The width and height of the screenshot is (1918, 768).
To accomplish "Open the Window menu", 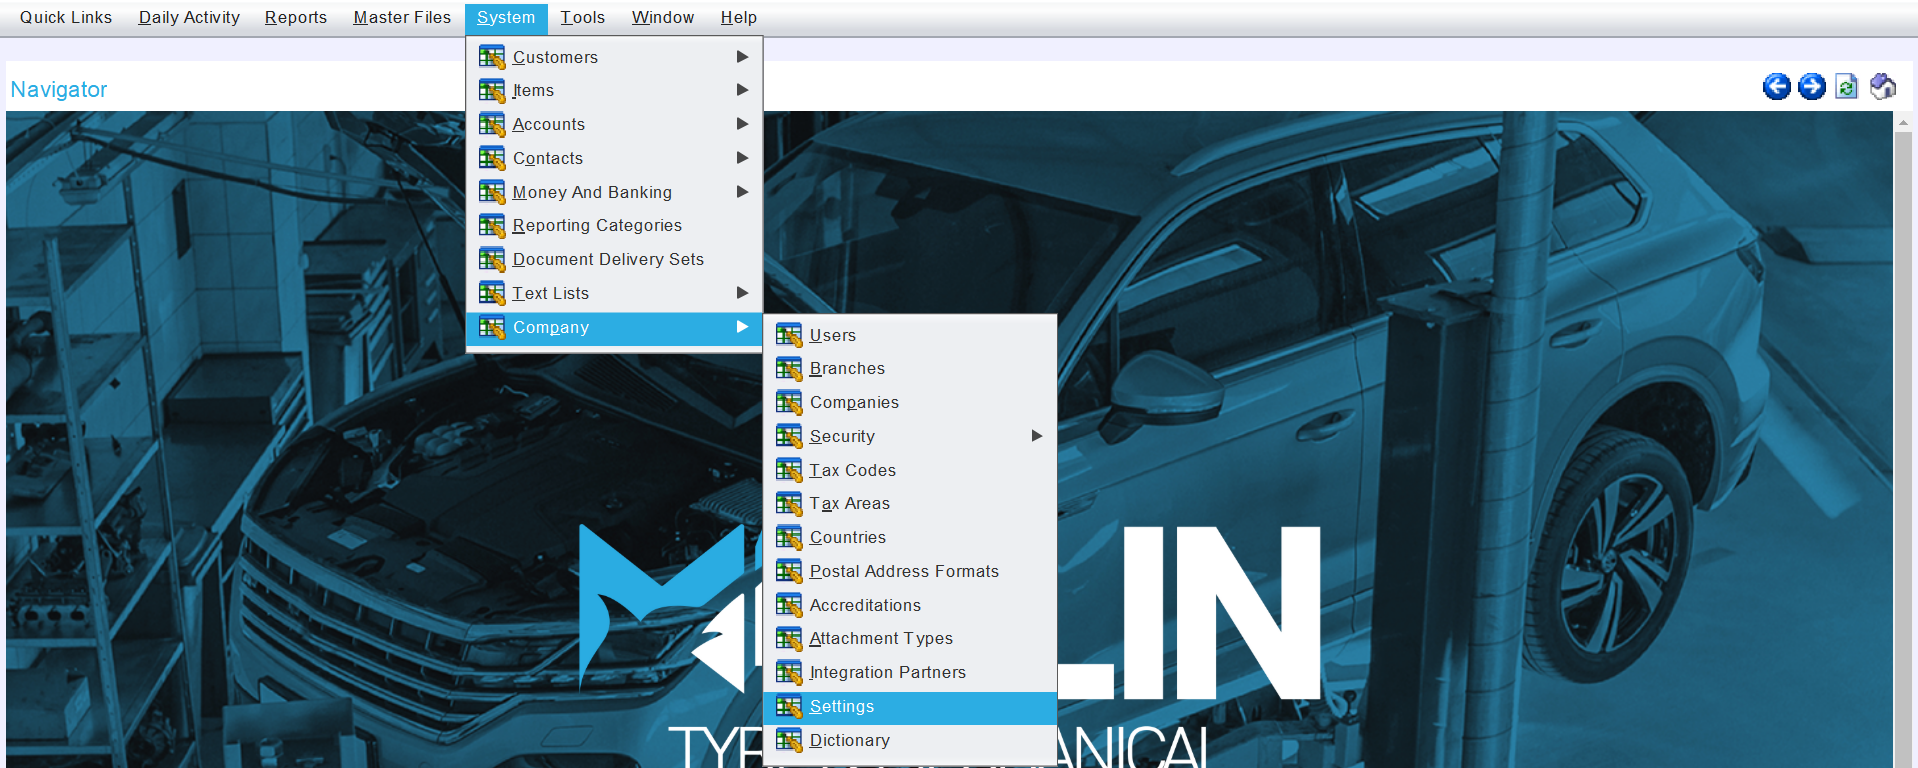I will (x=663, y=18).
